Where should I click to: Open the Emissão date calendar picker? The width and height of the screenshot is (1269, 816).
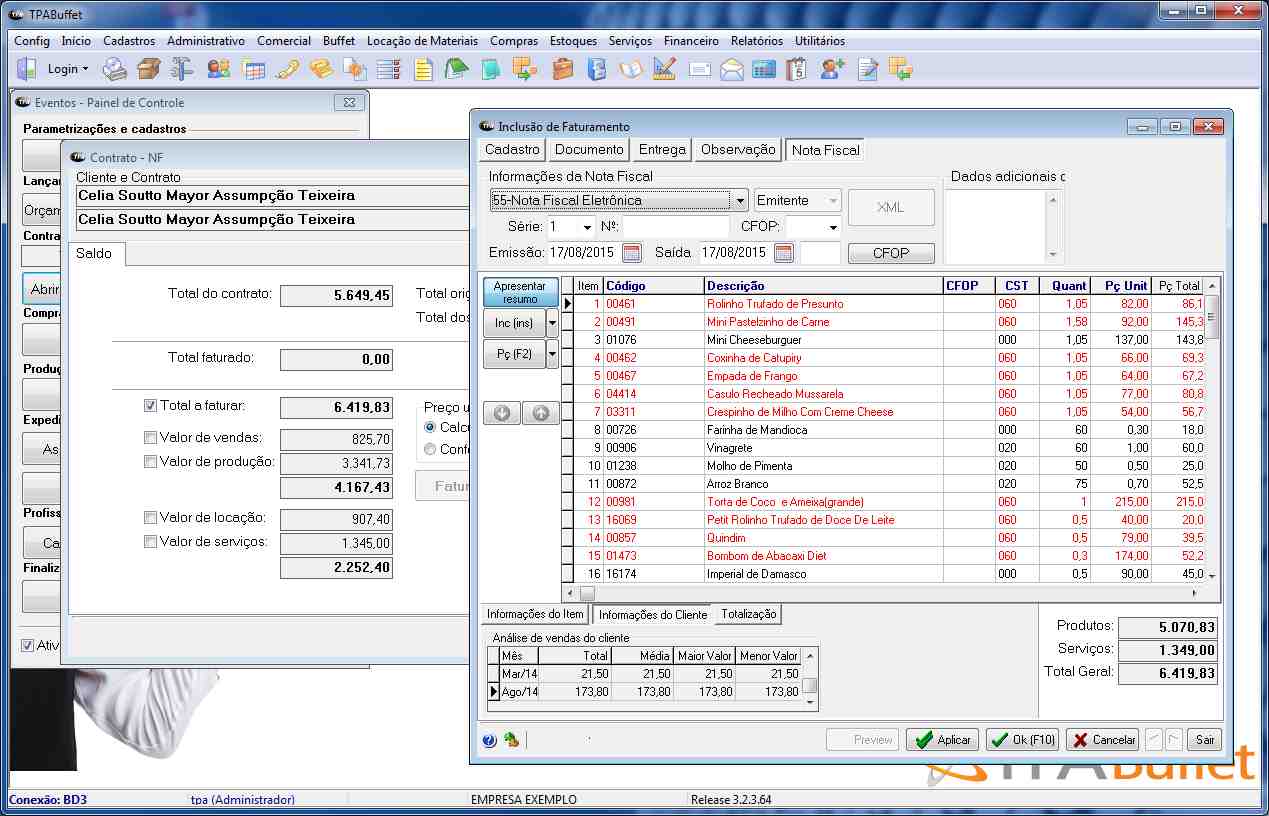[631, 253]
